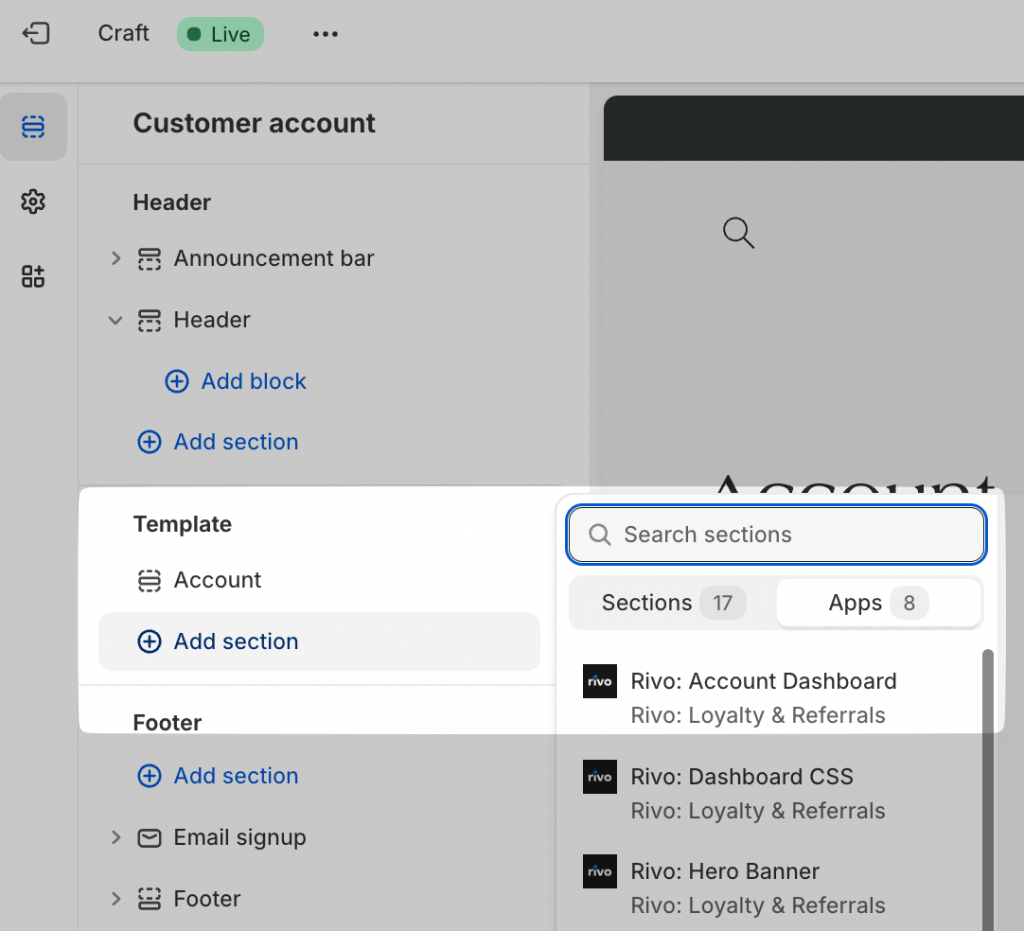Switch to the Apps tab
The width and height of the screenshot is (1024, 931).
click(878, 603)
